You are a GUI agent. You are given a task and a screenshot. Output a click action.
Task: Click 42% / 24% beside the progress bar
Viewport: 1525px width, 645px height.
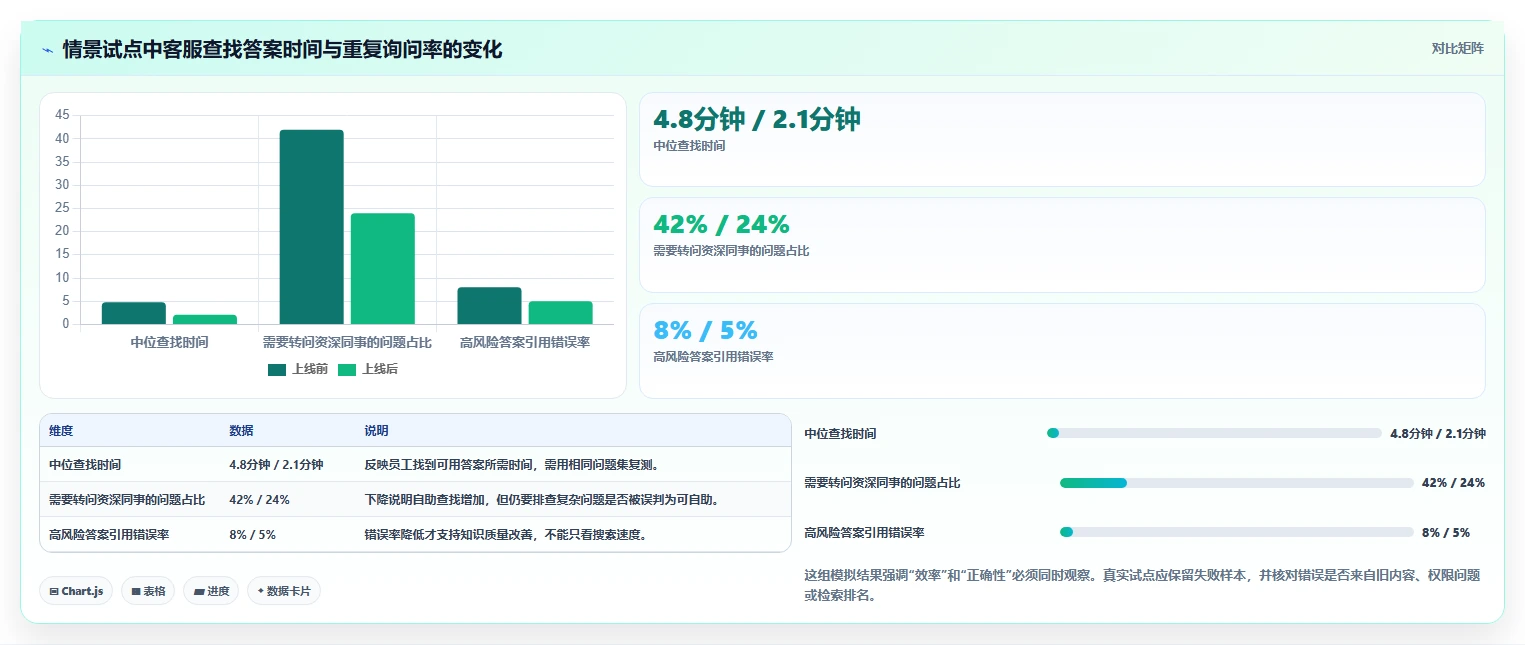click(x=1453, y=483)
